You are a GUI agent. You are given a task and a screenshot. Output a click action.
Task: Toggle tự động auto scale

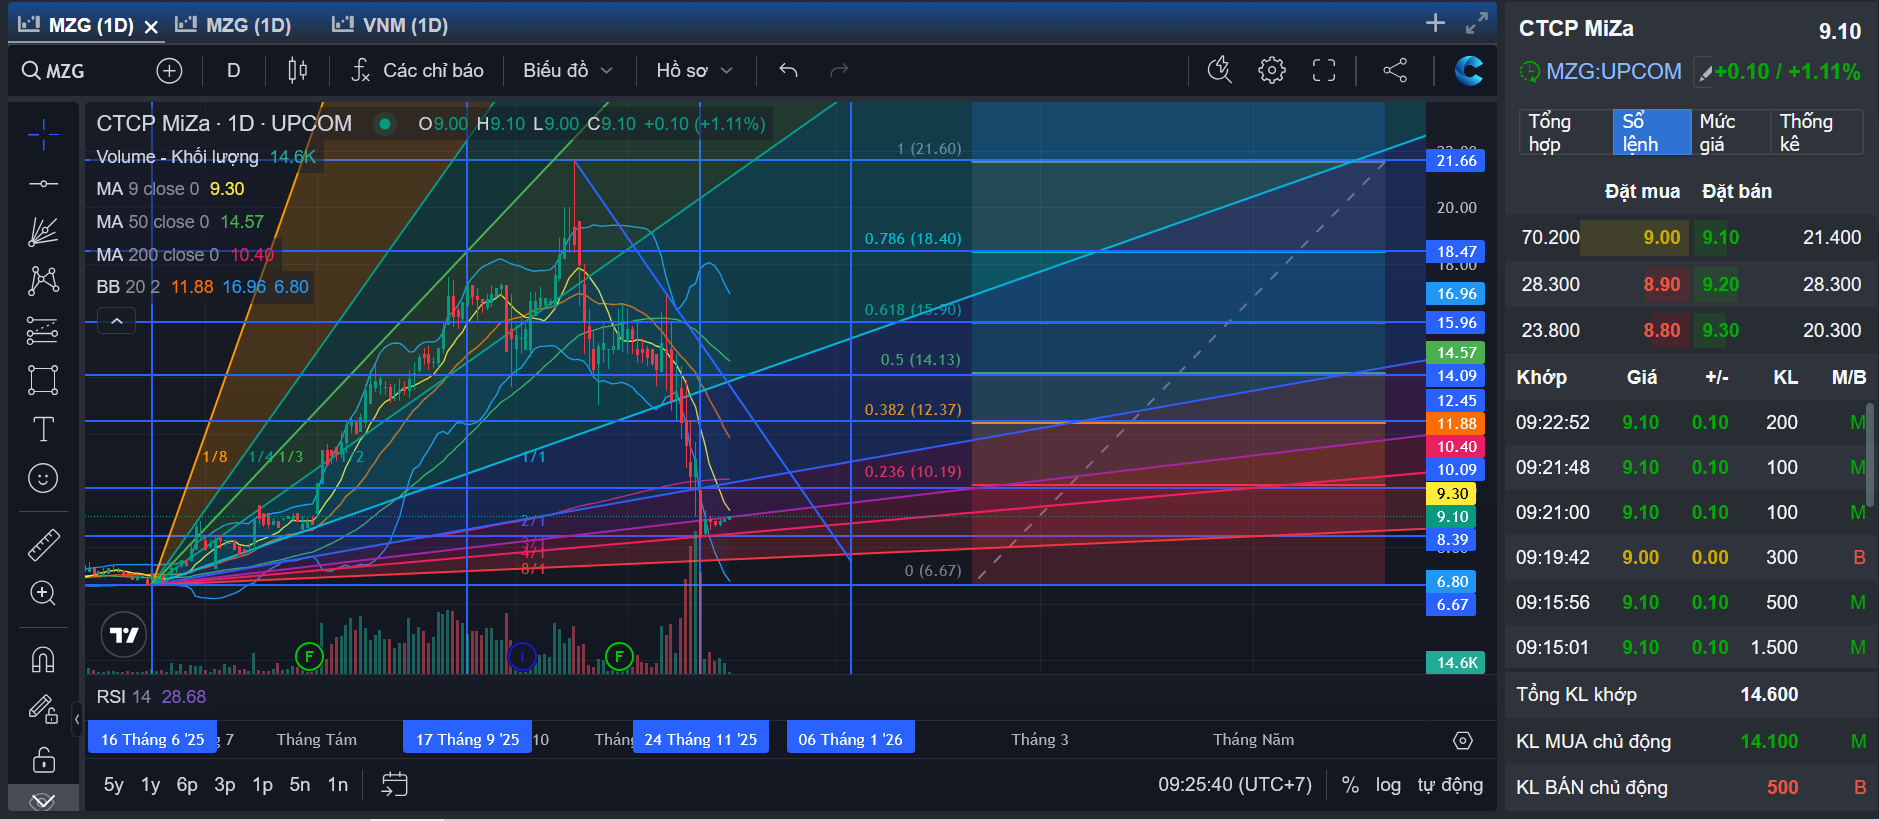pyautogui.click(x=1450, y=785)
